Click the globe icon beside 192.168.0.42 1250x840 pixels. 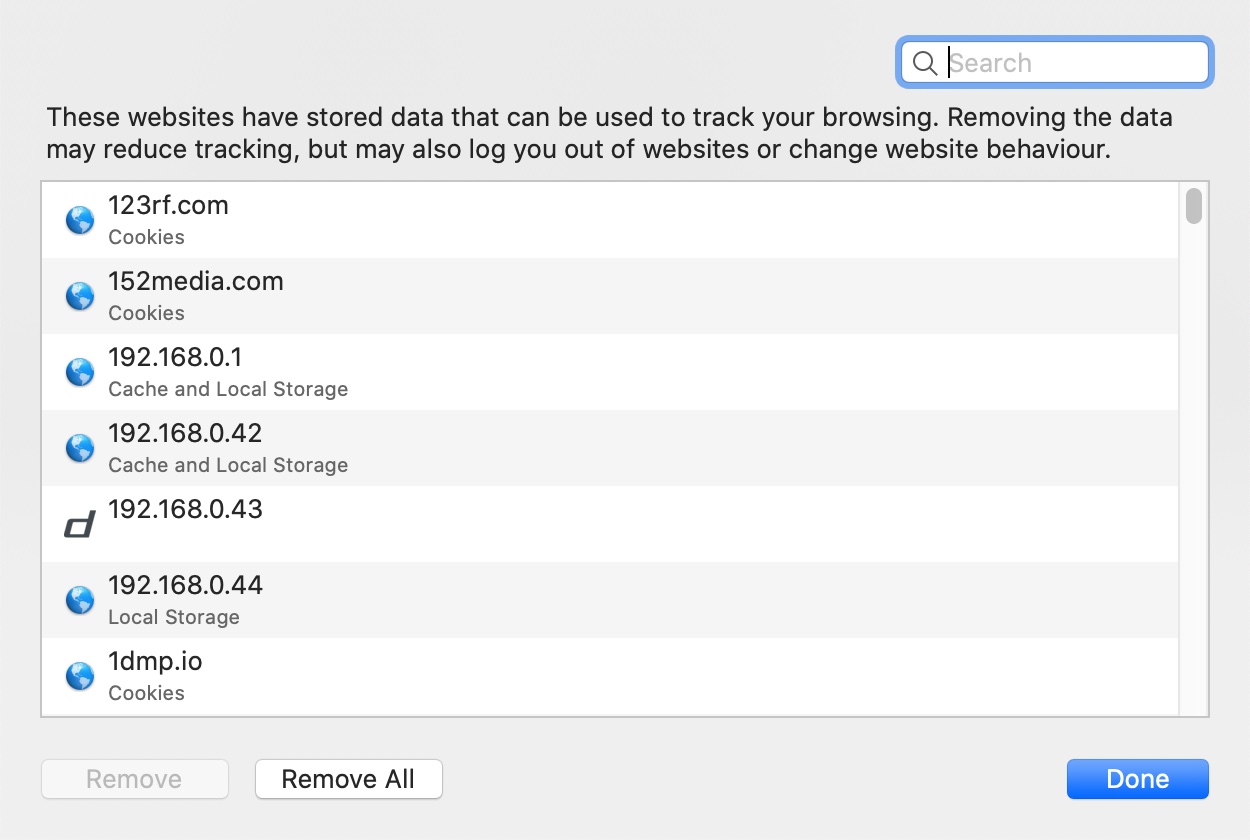80,448
